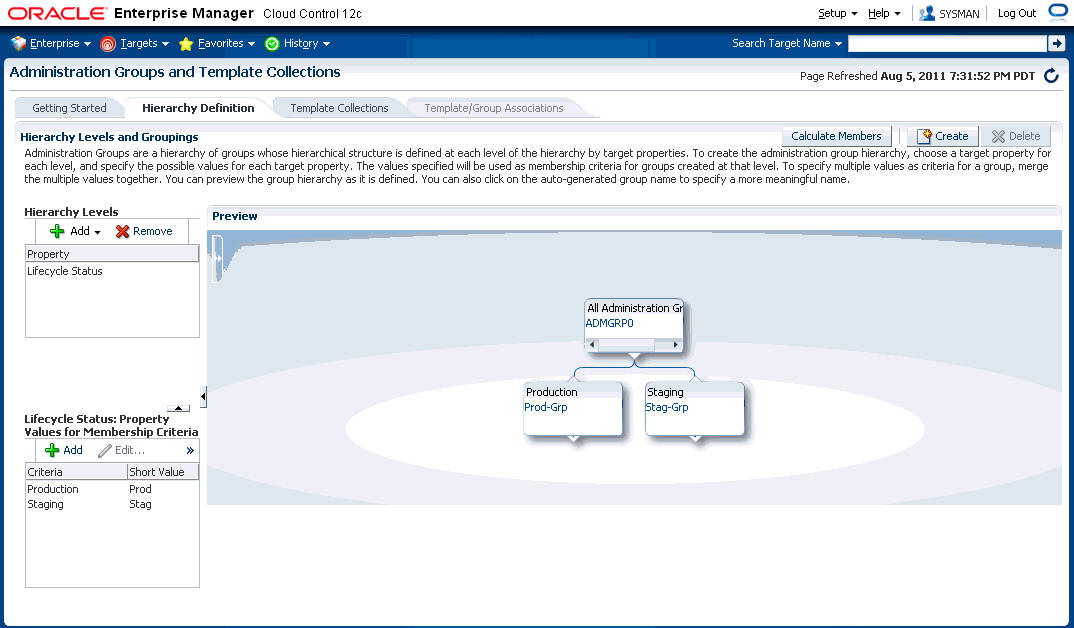The width and height of the screenshot is (1074, 628).
Task: Click the Create button
Action: (943, 136)
